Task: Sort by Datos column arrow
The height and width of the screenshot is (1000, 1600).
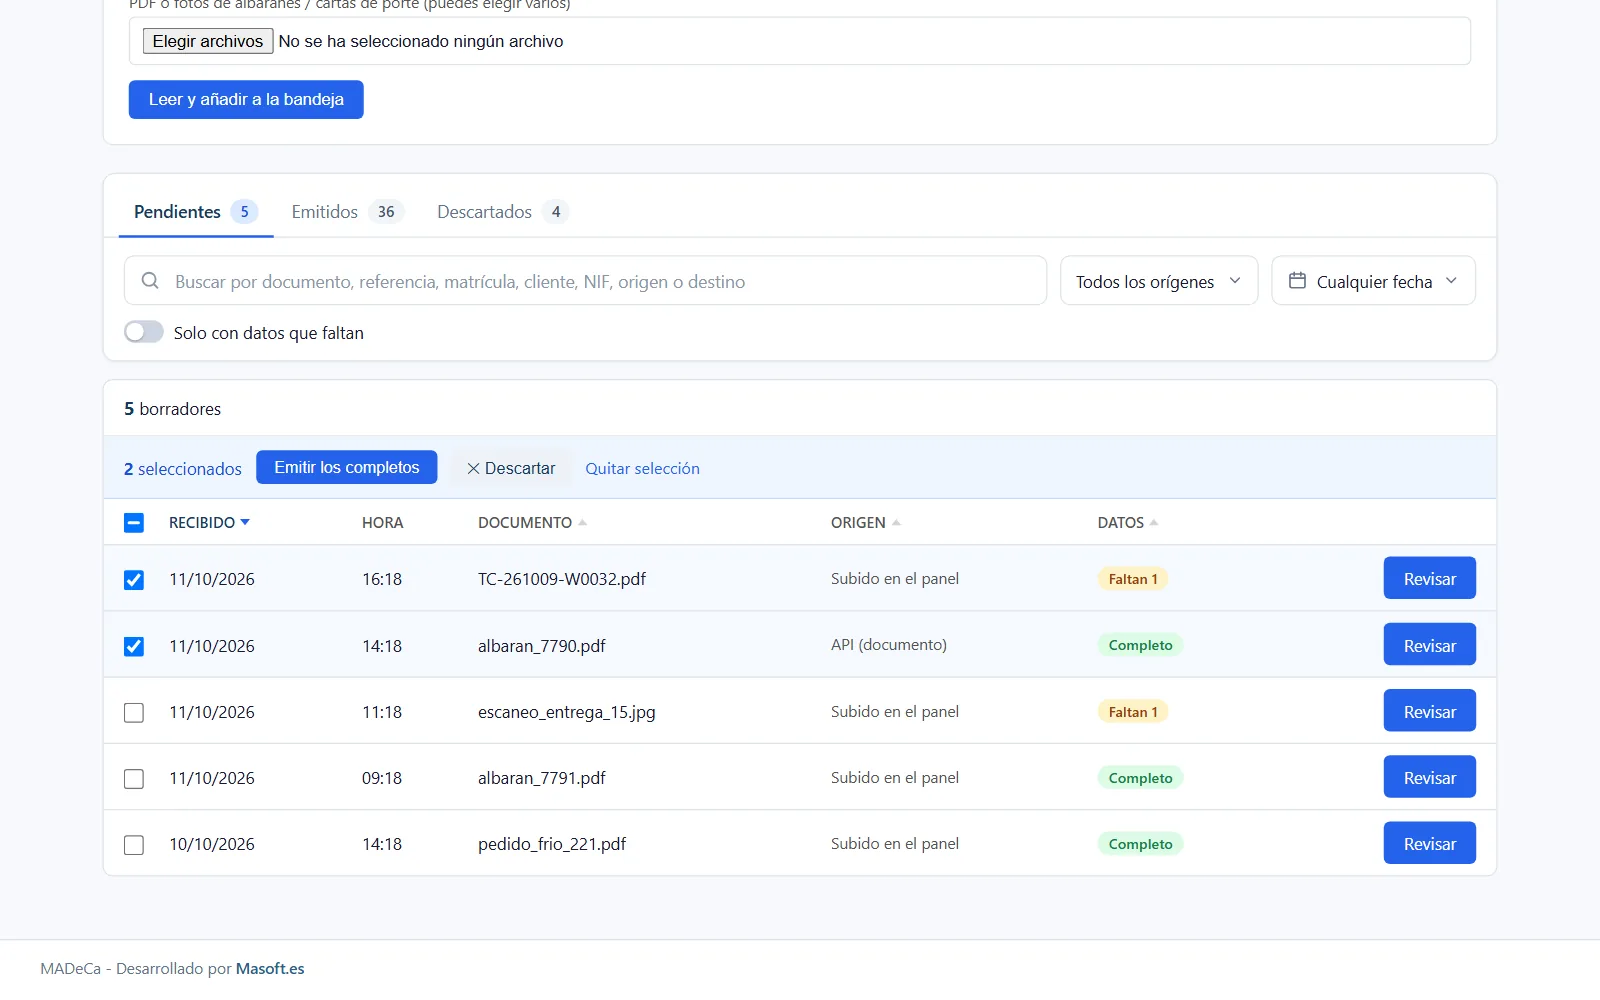Action: 1154,522
